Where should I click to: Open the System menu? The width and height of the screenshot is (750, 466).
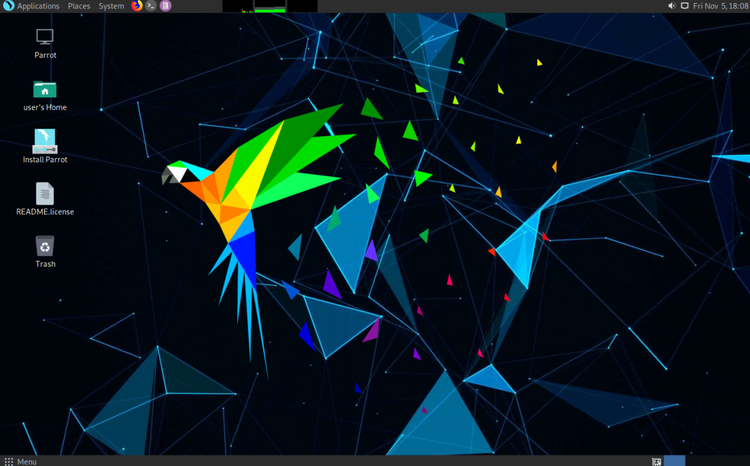[111, 6]
